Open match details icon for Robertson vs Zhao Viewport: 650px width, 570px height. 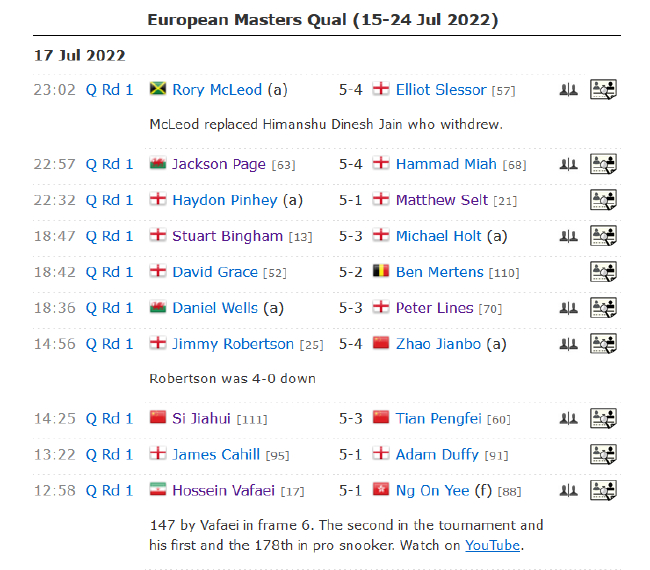tap(603, 344)
